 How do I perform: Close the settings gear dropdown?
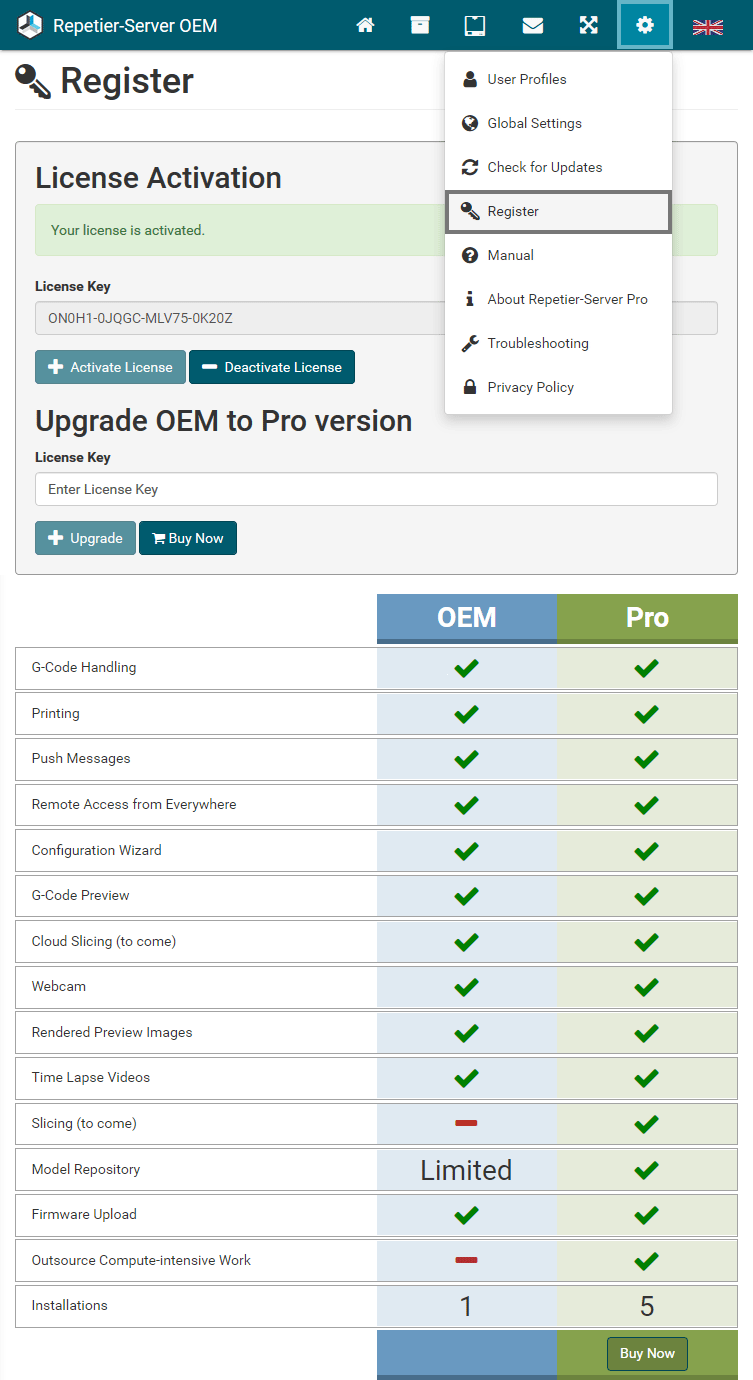[645, 26]
